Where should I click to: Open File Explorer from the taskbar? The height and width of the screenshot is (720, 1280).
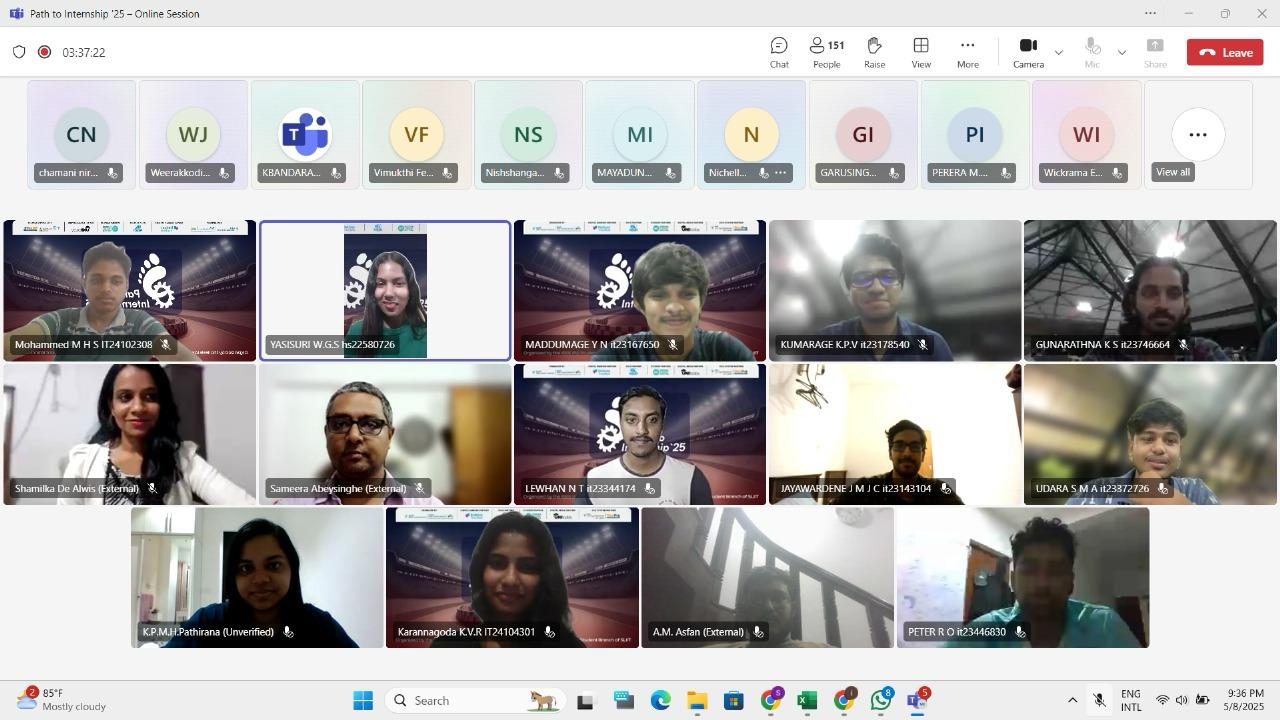pyautogui.click(x=696, y=701)
